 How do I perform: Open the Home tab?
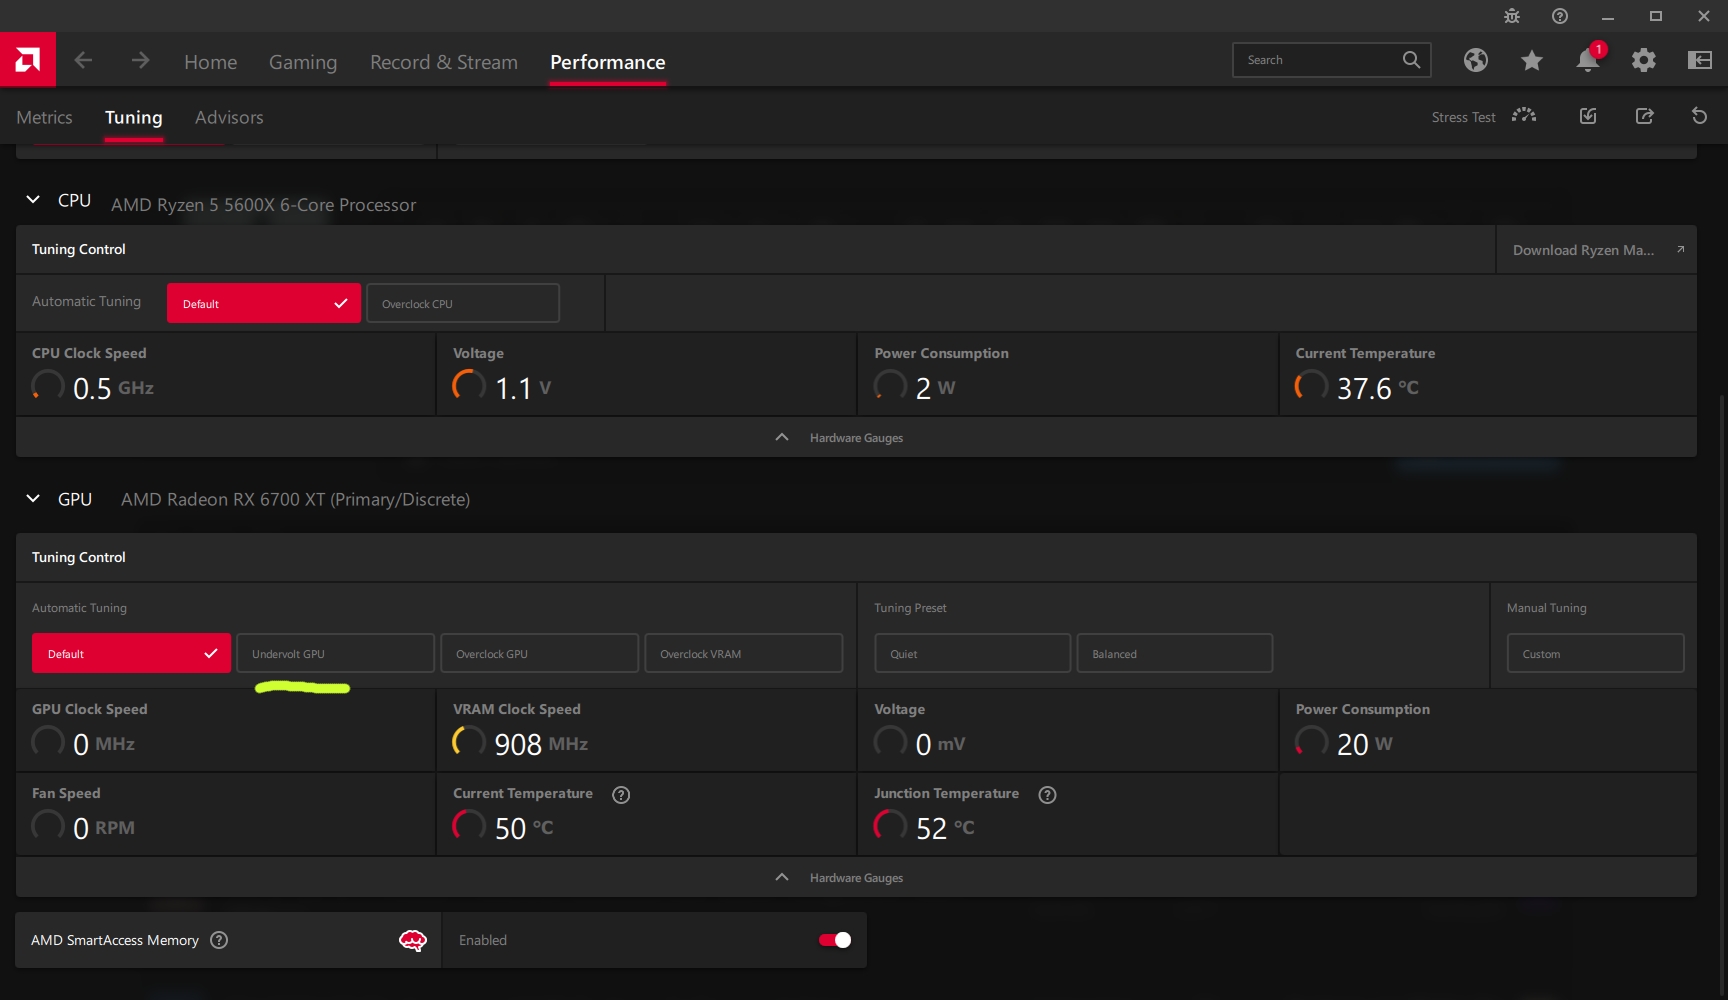[x=211, y=62]
